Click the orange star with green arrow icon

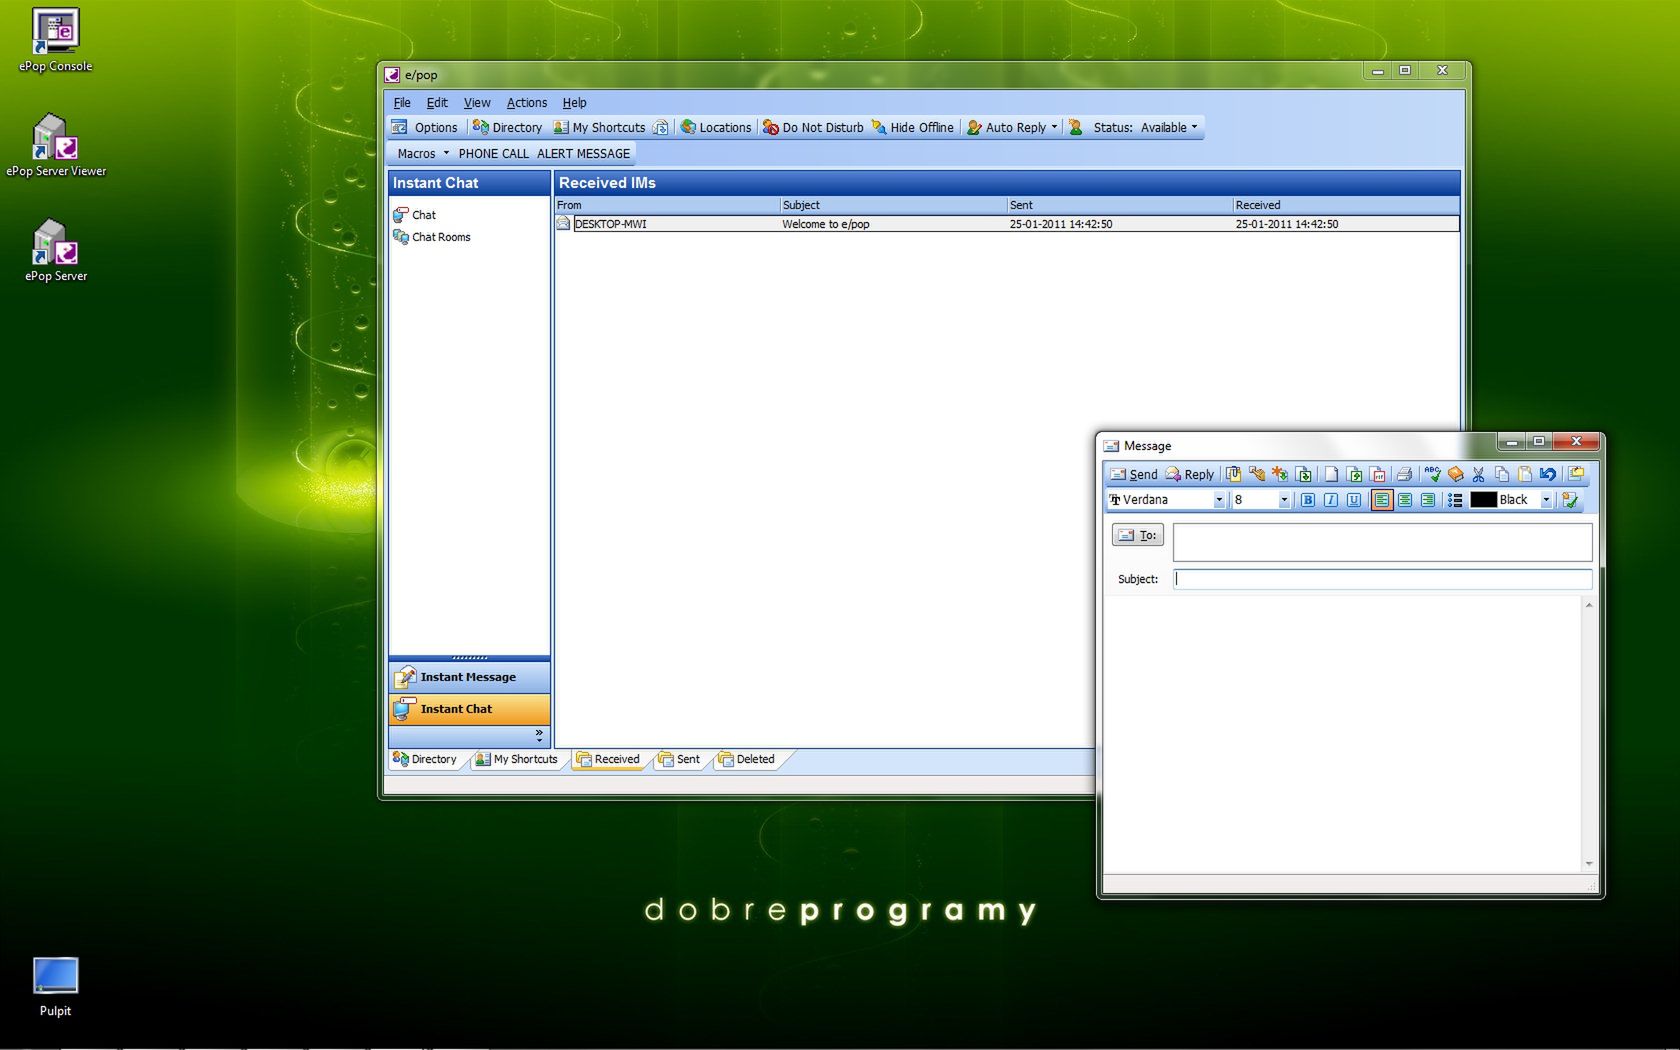point(1280,474)
